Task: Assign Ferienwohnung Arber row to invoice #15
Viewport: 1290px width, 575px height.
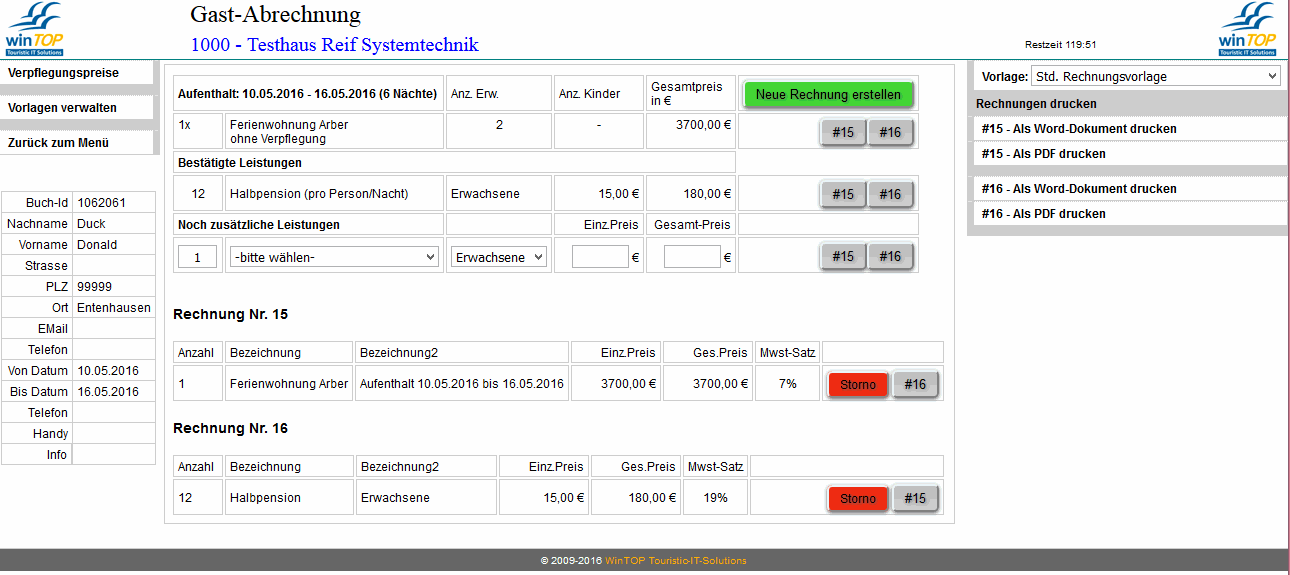Action: pos(843,133)
